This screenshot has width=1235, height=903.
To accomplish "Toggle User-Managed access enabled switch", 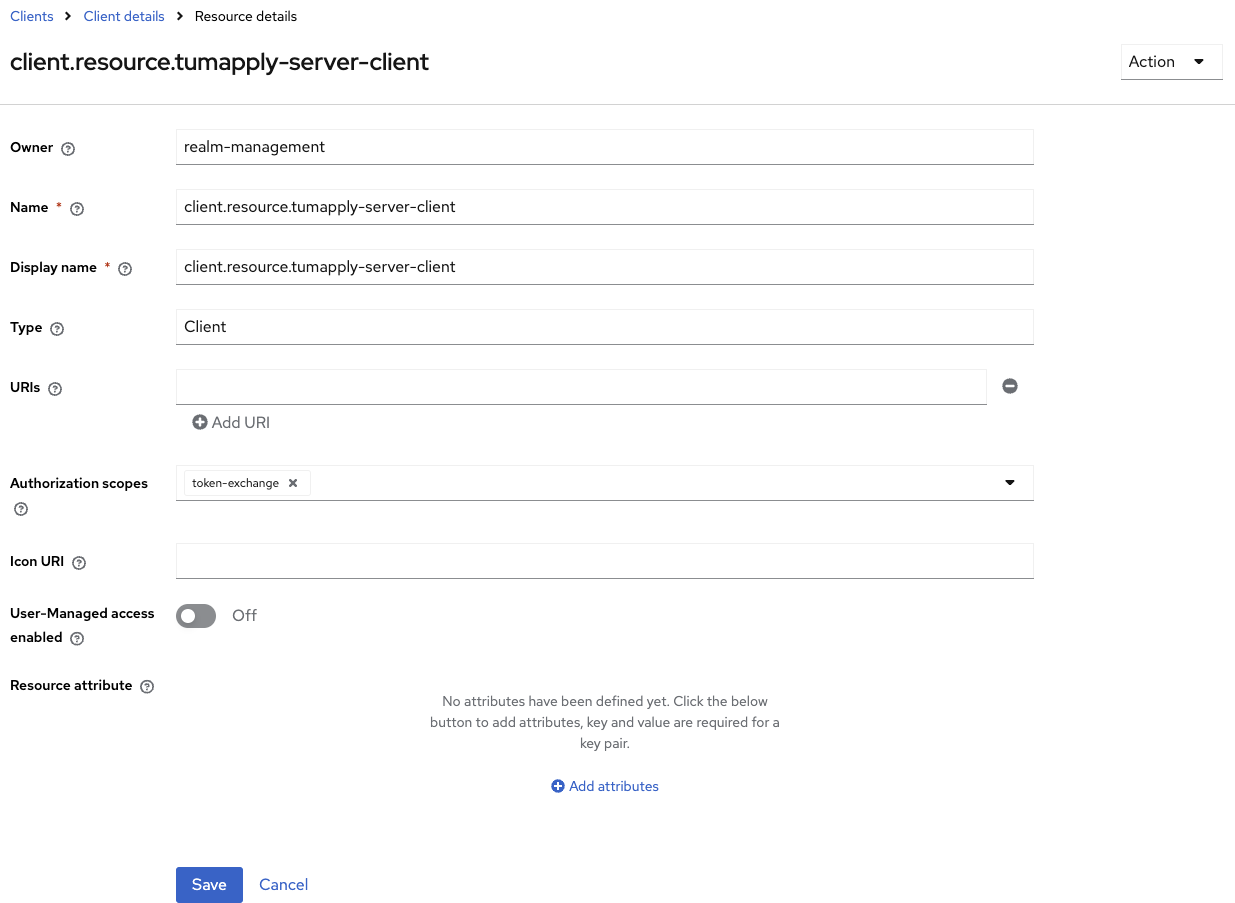I will 196,616.
